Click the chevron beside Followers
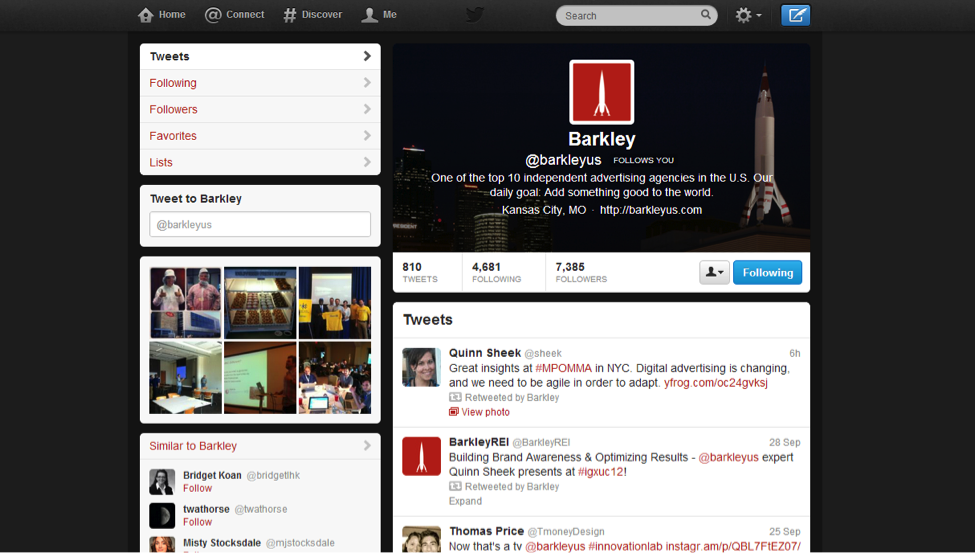The image size is (975, 553). (367, 109)
